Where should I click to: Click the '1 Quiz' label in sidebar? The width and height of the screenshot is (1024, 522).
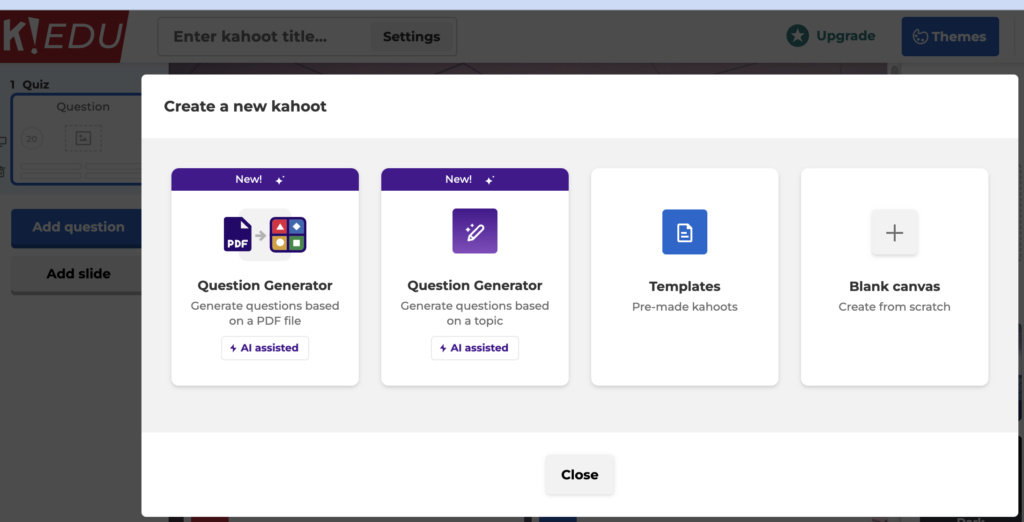[x=29, y=84]
